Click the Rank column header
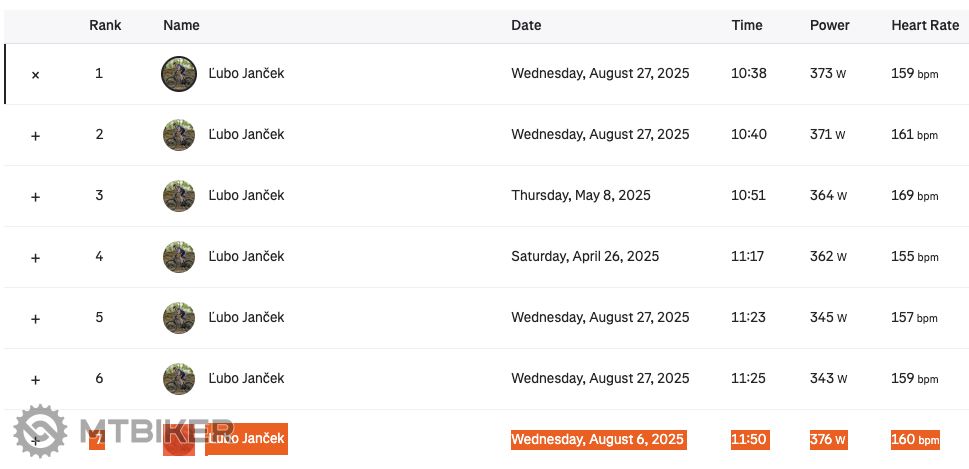969x469 pixels. (x=105, y=26)
